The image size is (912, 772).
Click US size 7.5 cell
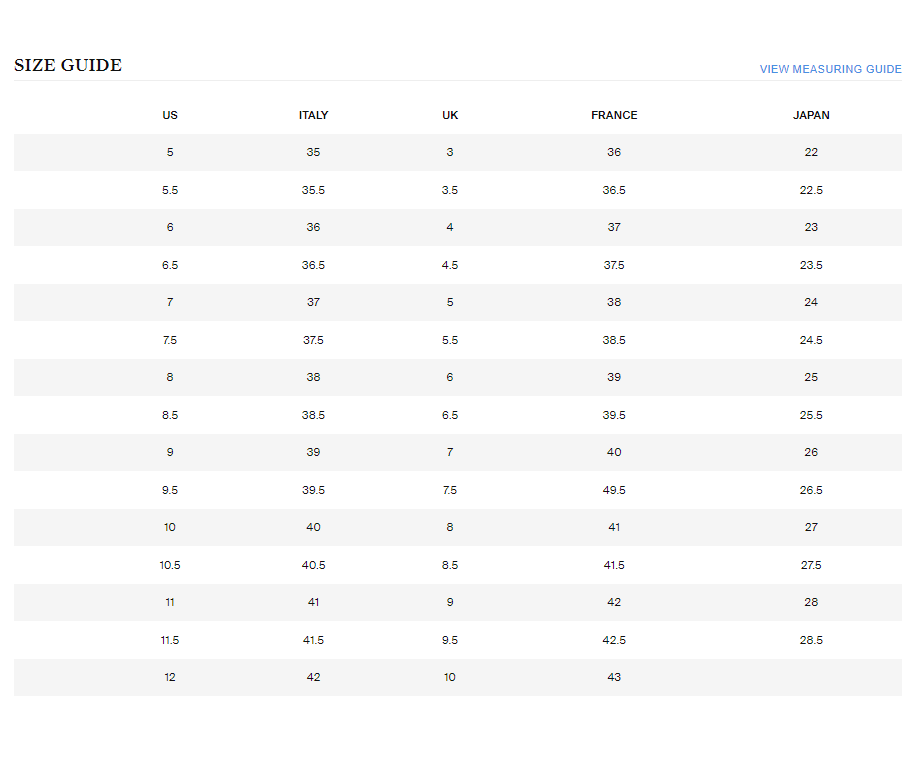coord(170,340)
